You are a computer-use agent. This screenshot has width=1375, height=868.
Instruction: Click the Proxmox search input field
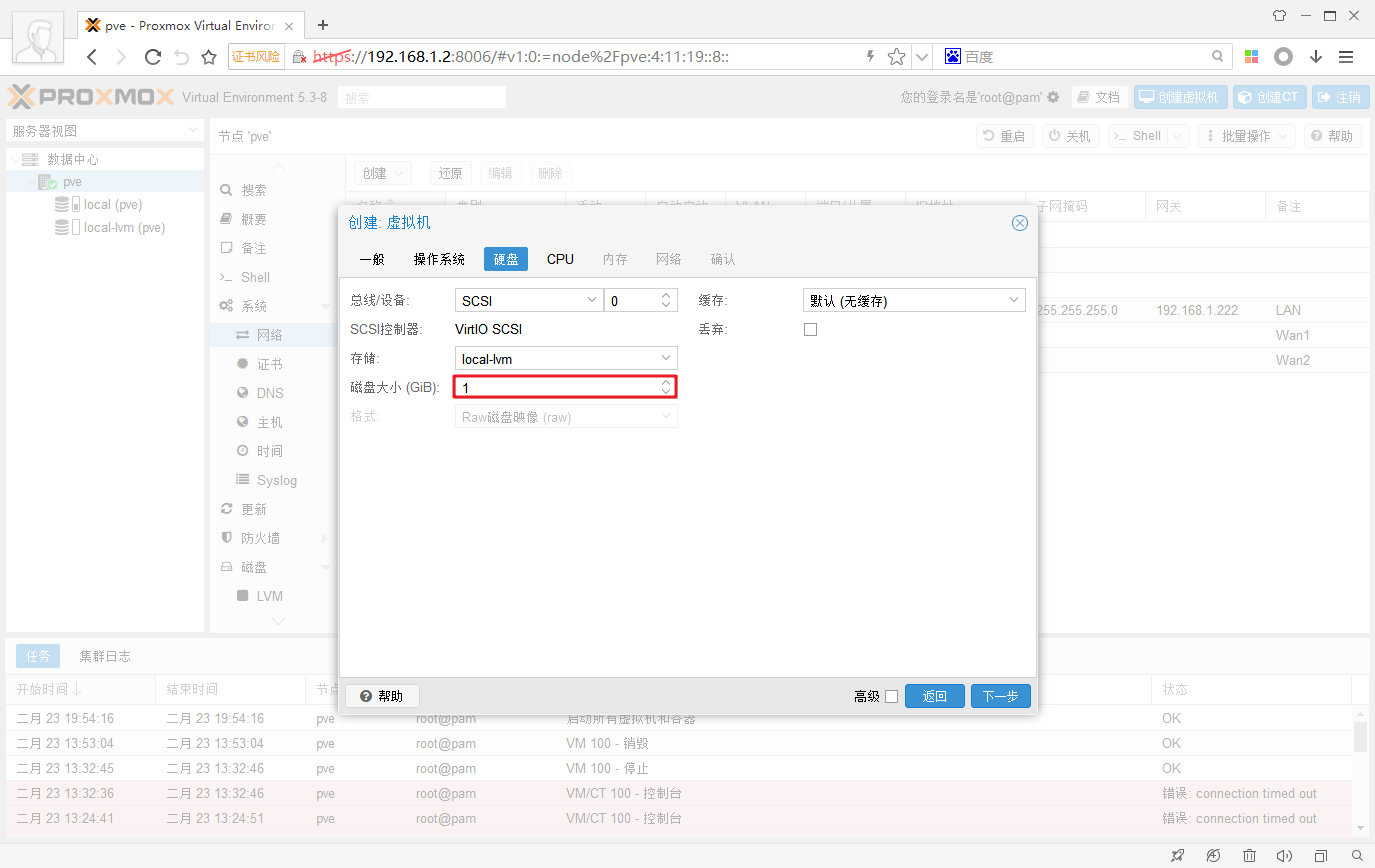pos(422,97)
